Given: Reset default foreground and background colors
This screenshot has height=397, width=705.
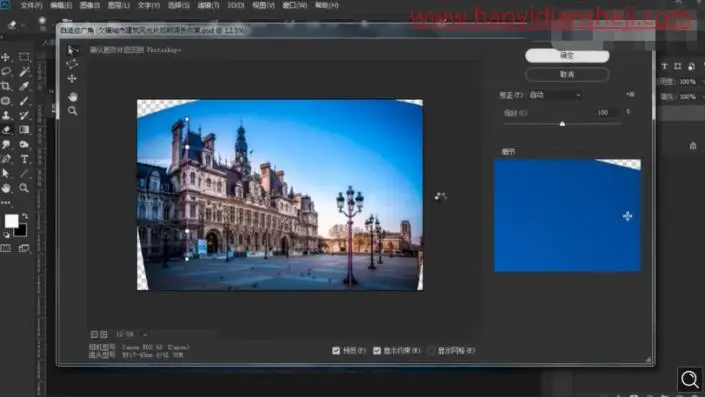Looking at the screenshot, I should click(6, 235).
